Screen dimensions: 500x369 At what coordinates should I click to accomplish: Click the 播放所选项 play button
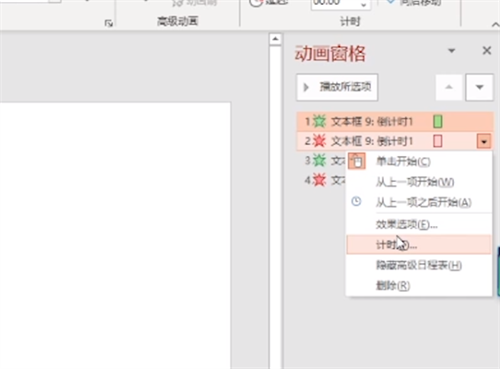337,87
